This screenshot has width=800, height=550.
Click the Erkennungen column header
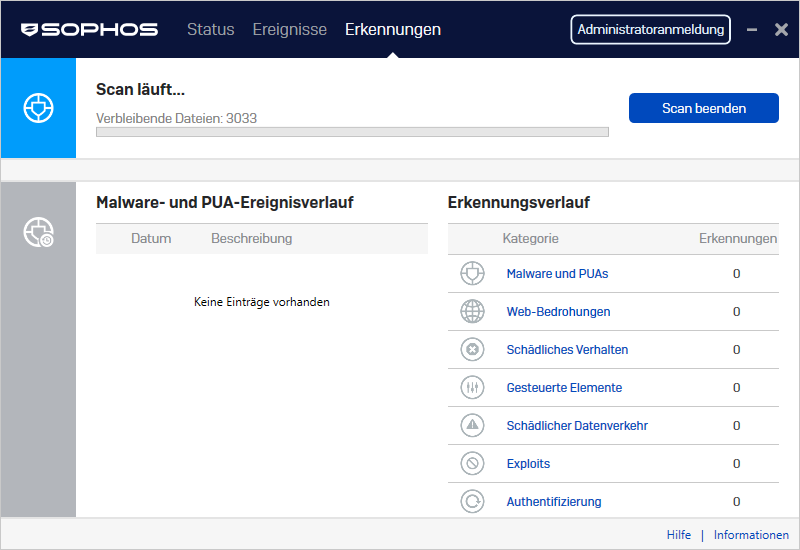738,238
